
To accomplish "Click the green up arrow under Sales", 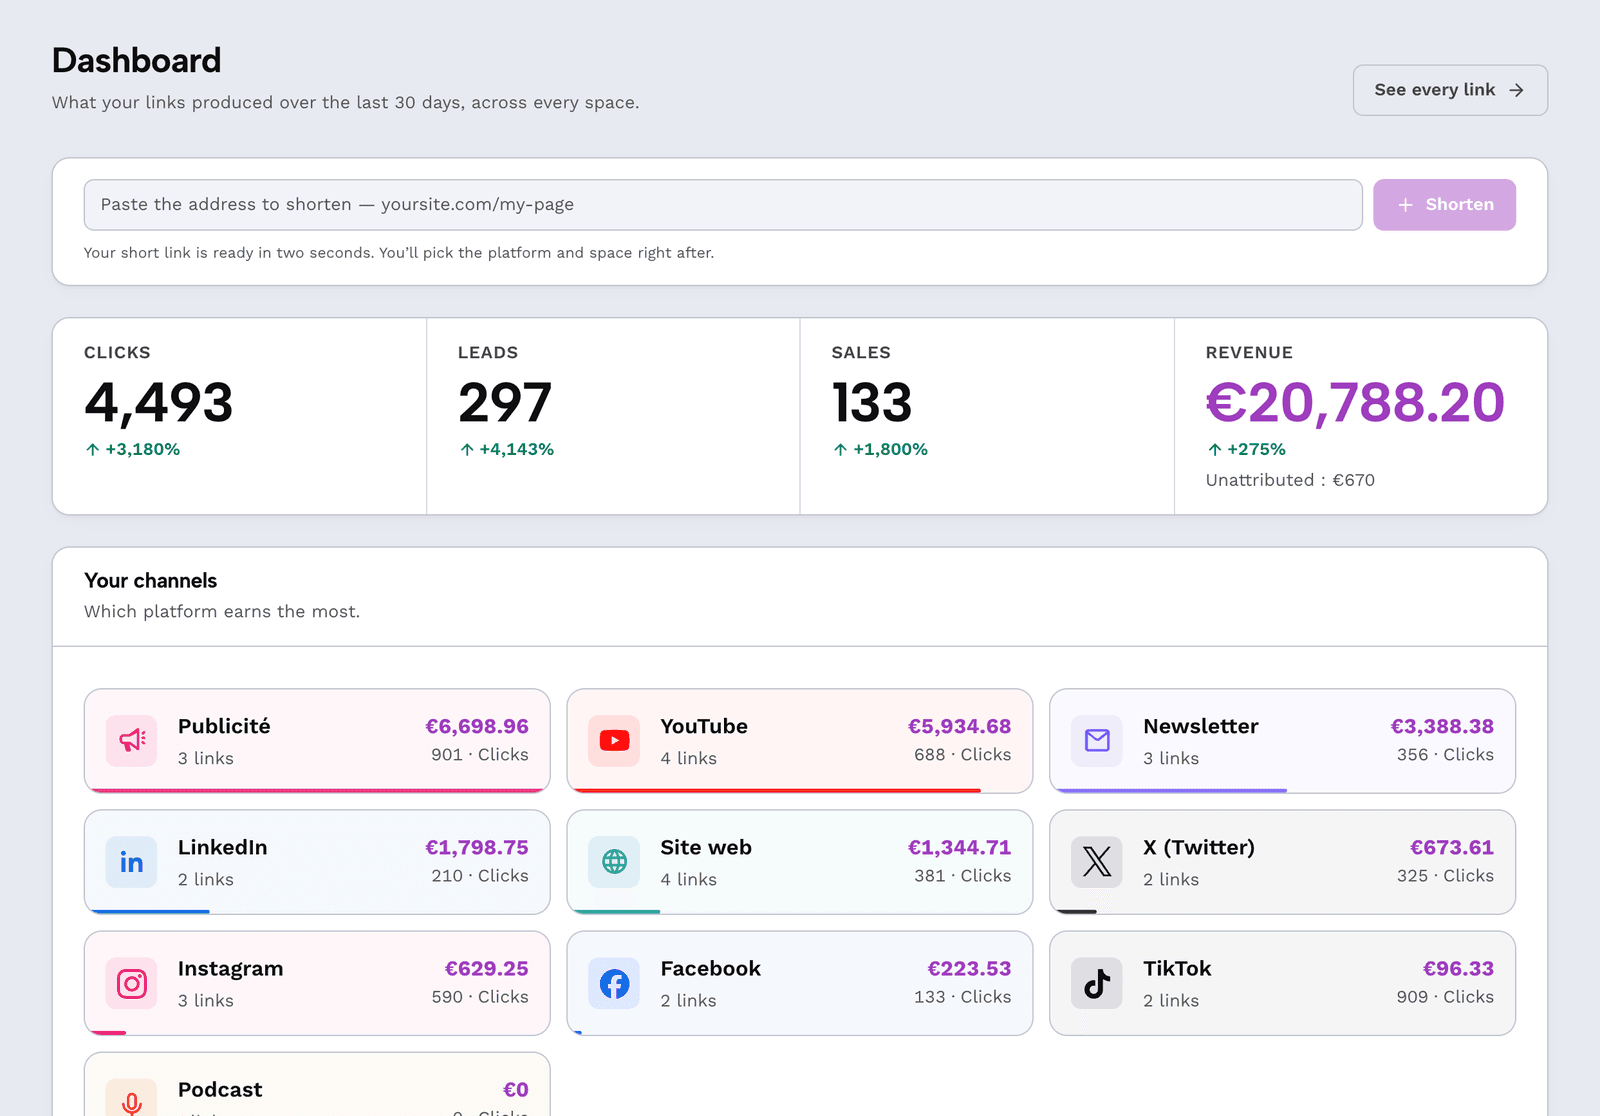I will pos(840,450).
